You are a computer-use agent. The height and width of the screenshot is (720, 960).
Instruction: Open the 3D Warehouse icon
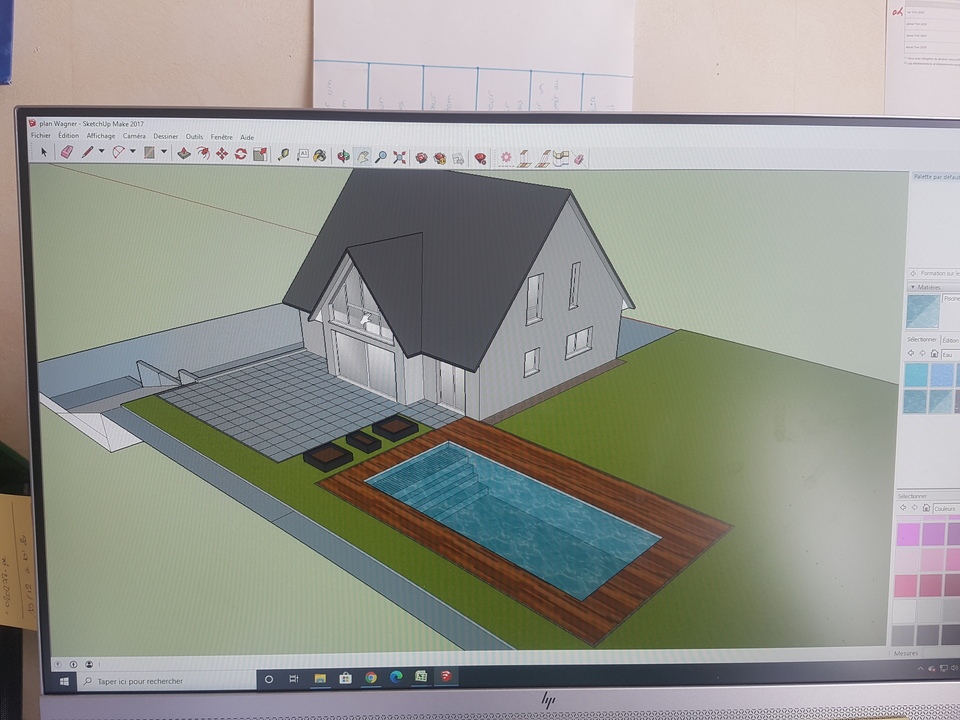(421, 158)
